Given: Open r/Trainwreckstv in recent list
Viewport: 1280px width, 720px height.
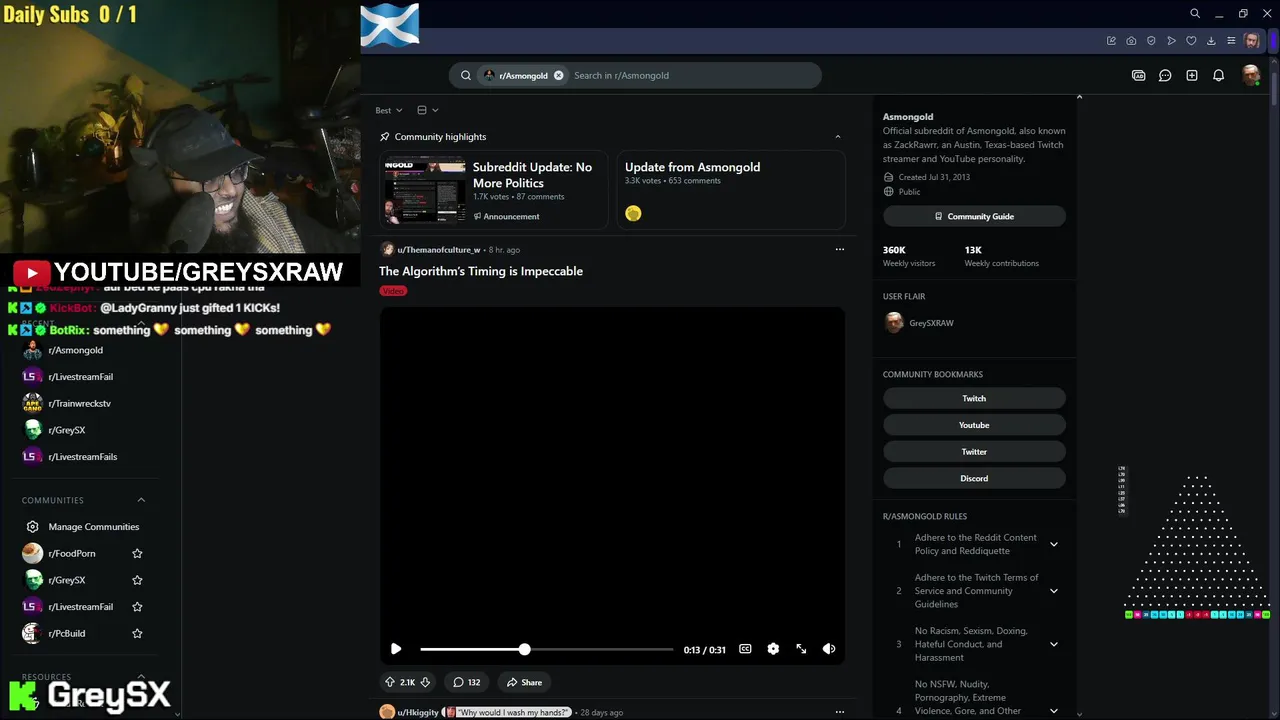Looking at the screenshot, I should coord(79,403).
